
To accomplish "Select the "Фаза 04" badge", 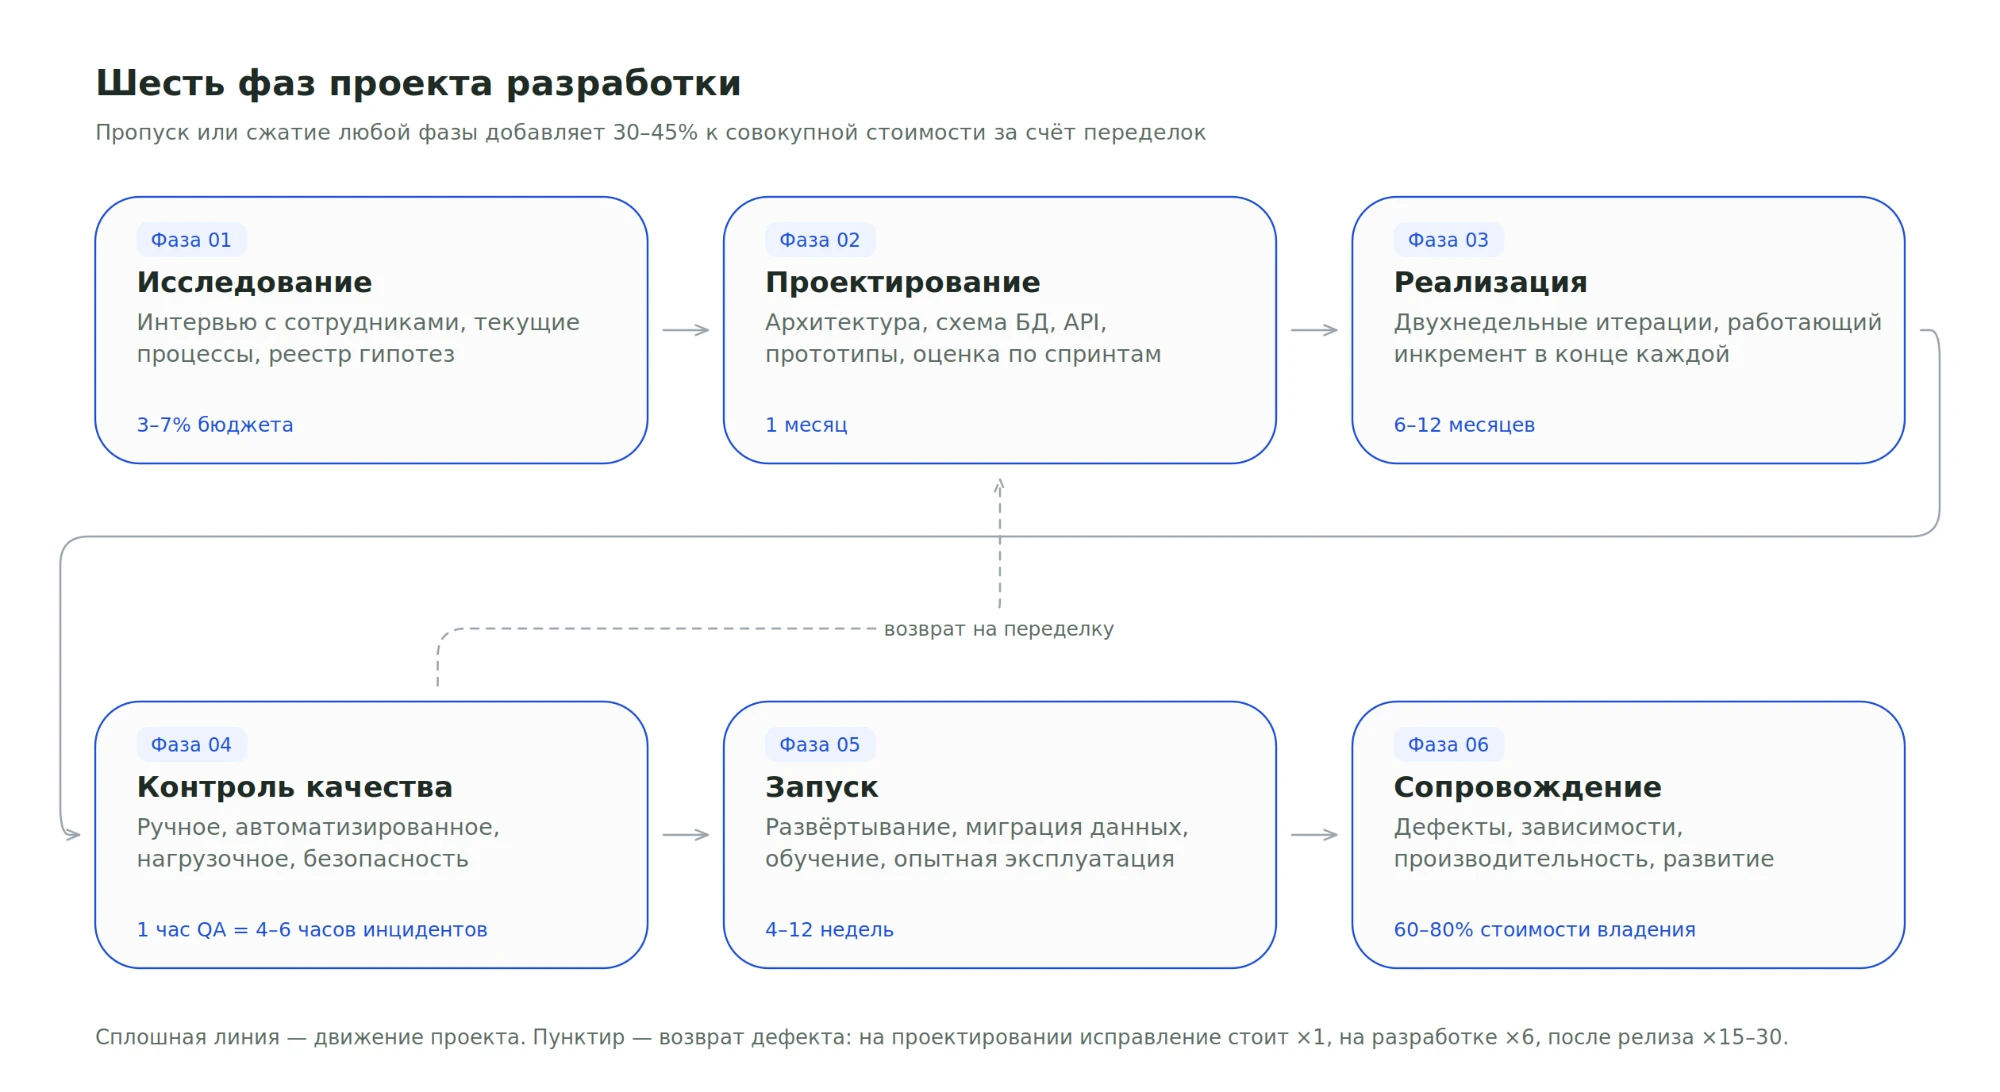I will click(x=191, y=745).
